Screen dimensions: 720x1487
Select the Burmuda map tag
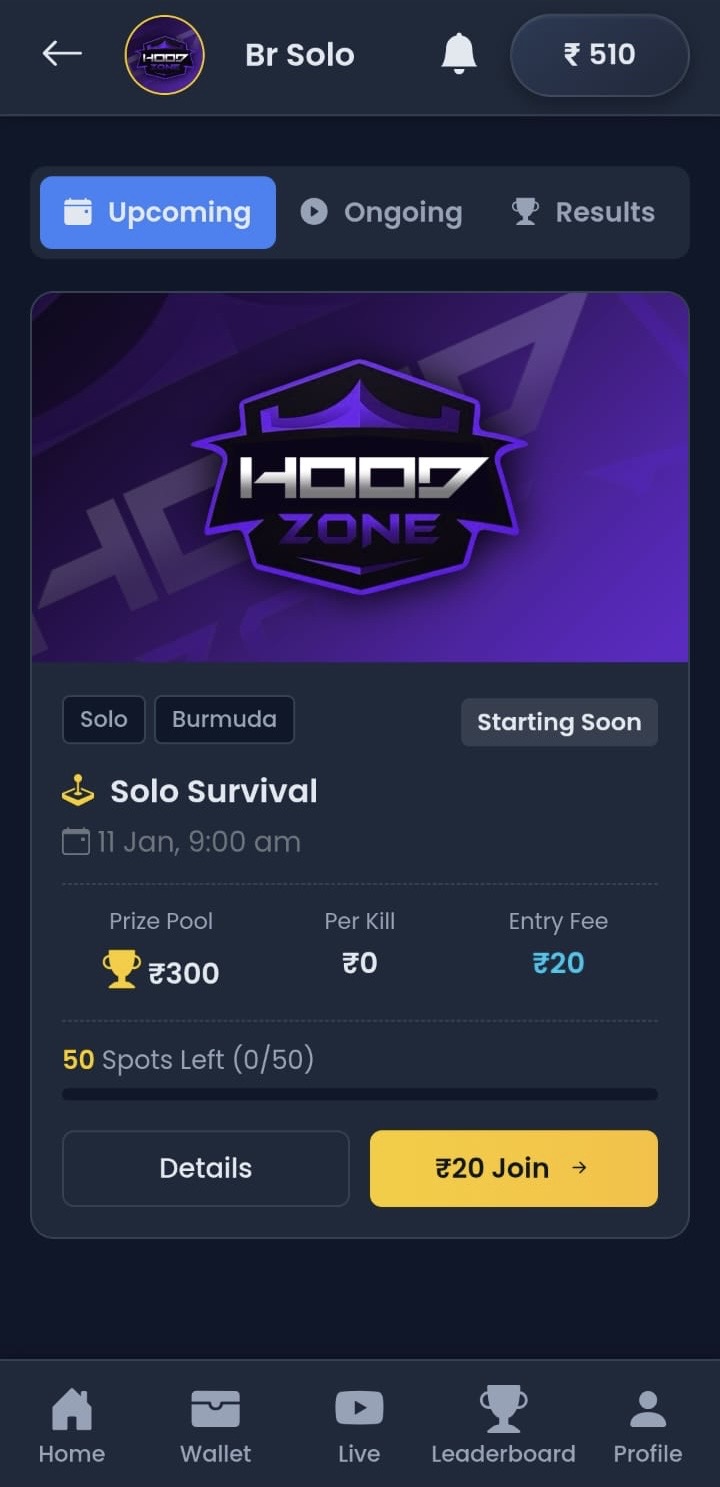point(224,720)
